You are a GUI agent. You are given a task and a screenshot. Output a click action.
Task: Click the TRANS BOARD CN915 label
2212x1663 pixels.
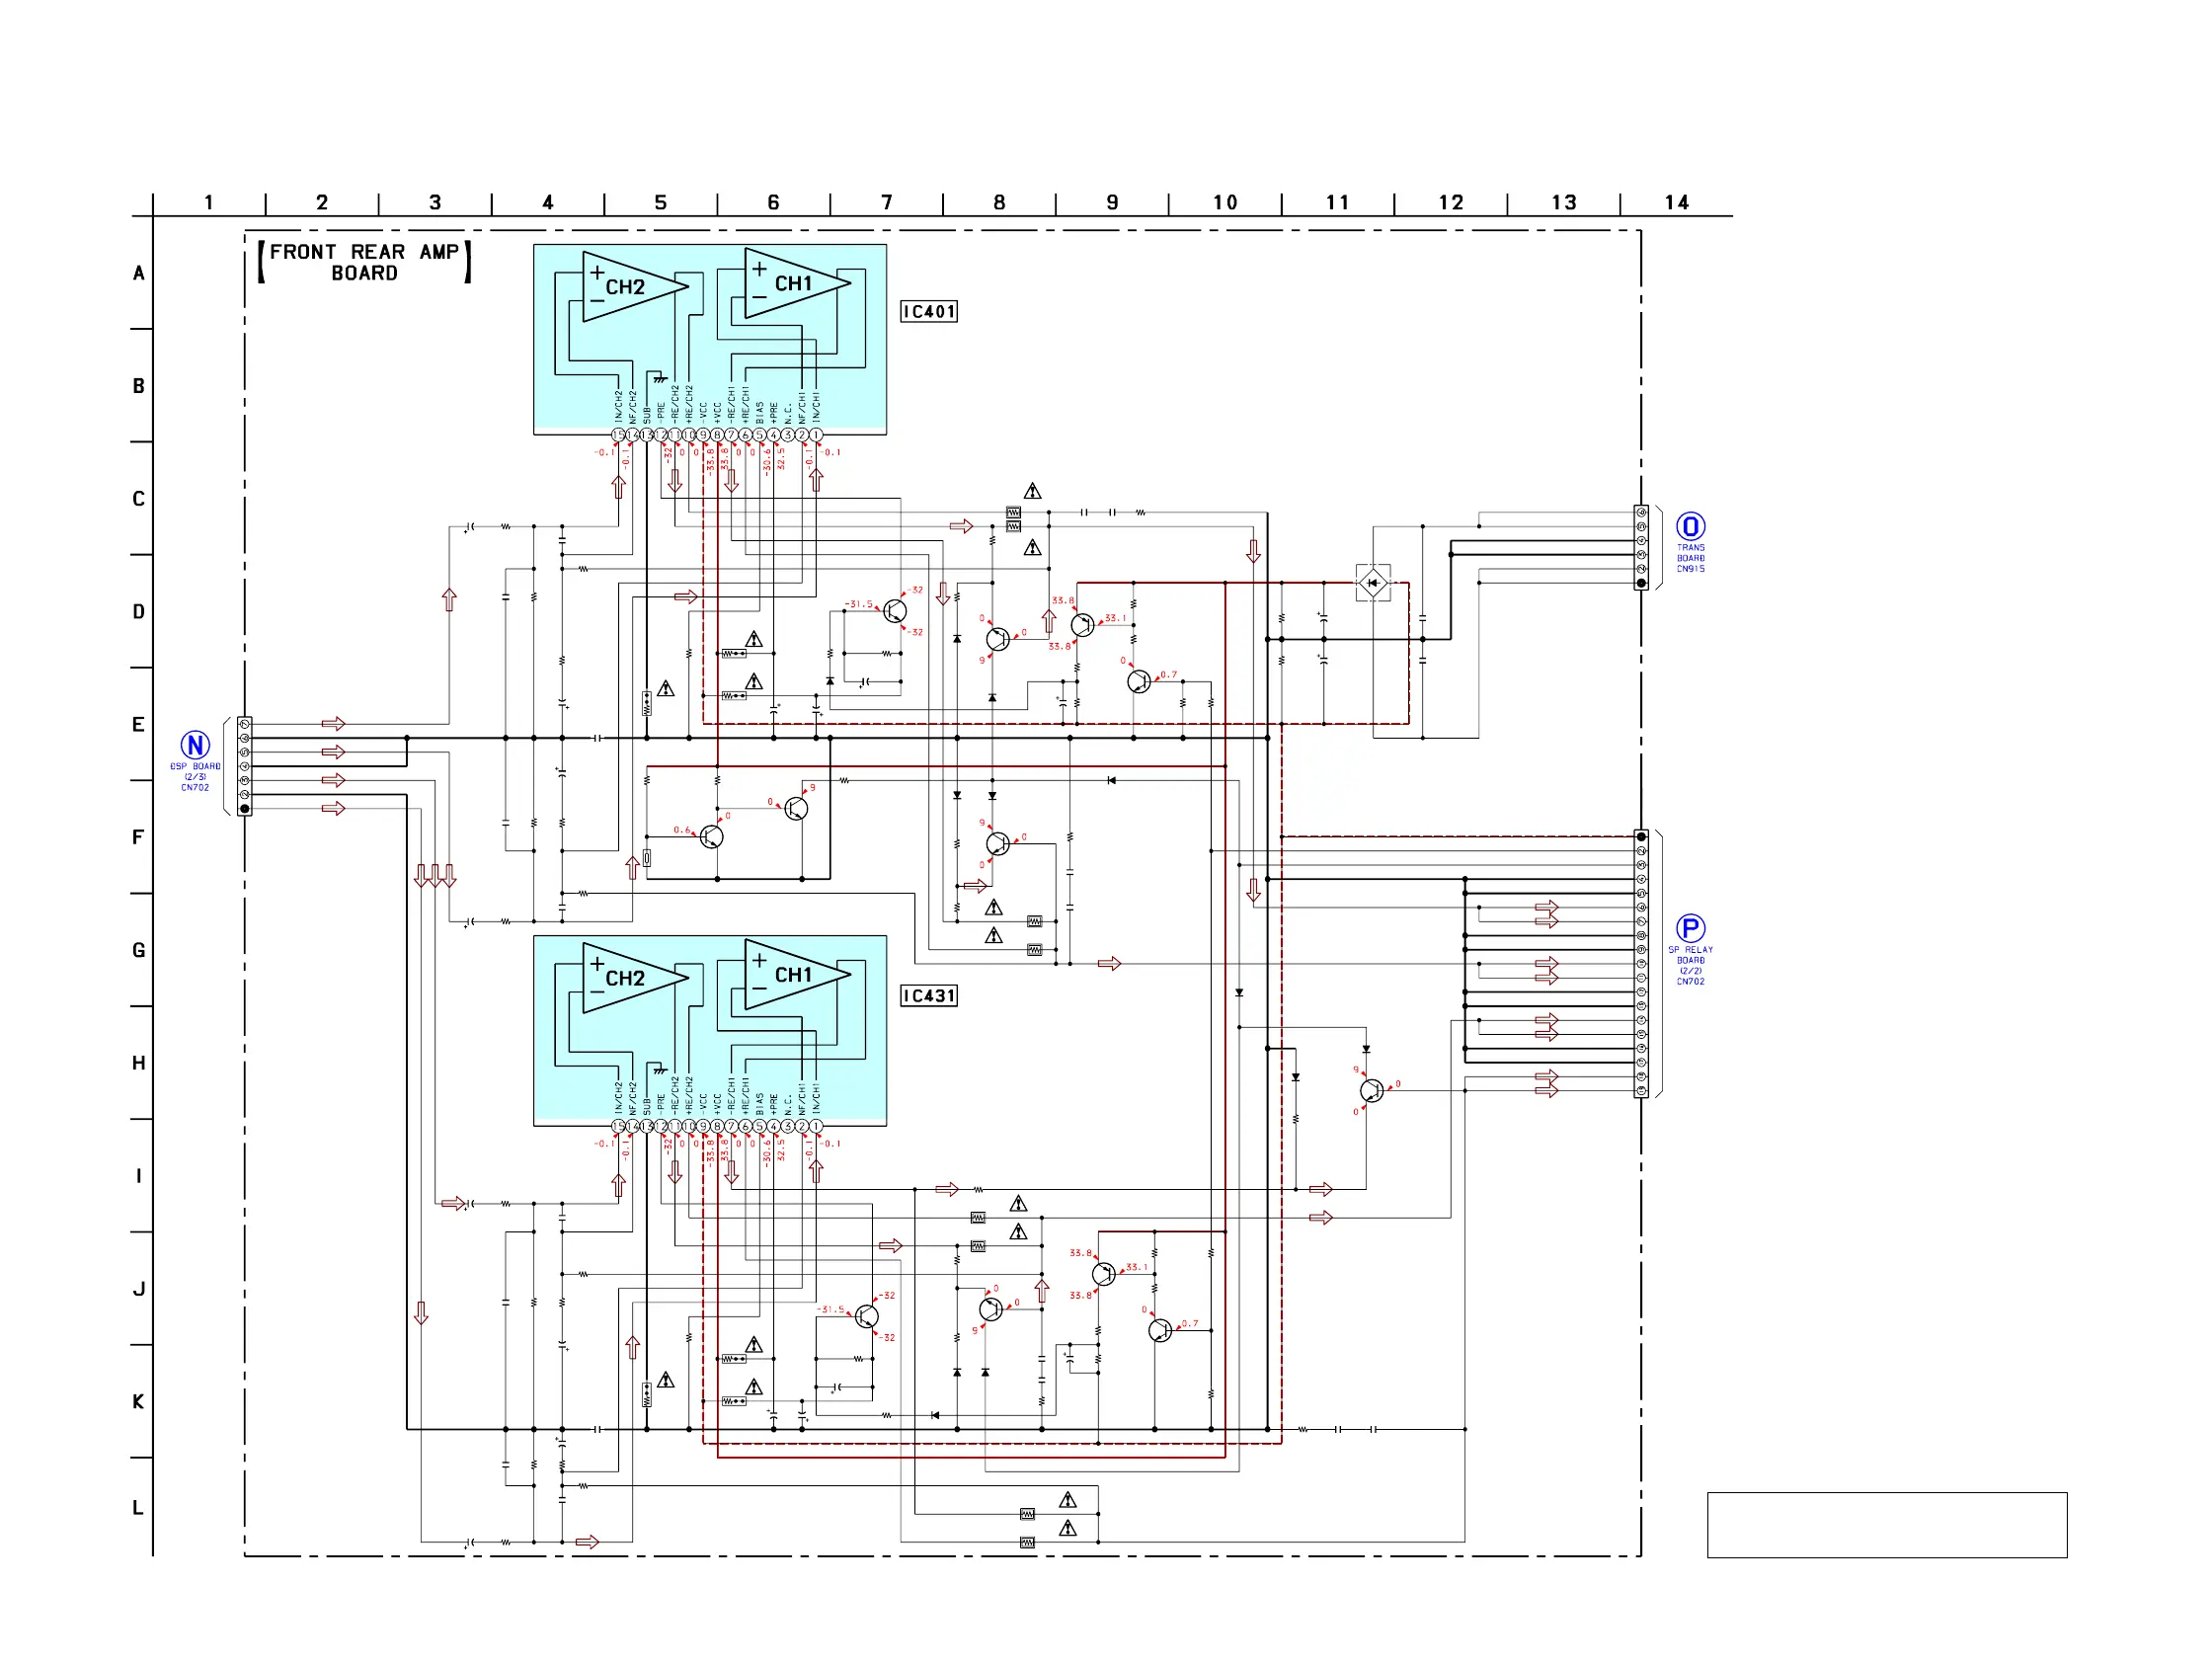point(1690,558)
